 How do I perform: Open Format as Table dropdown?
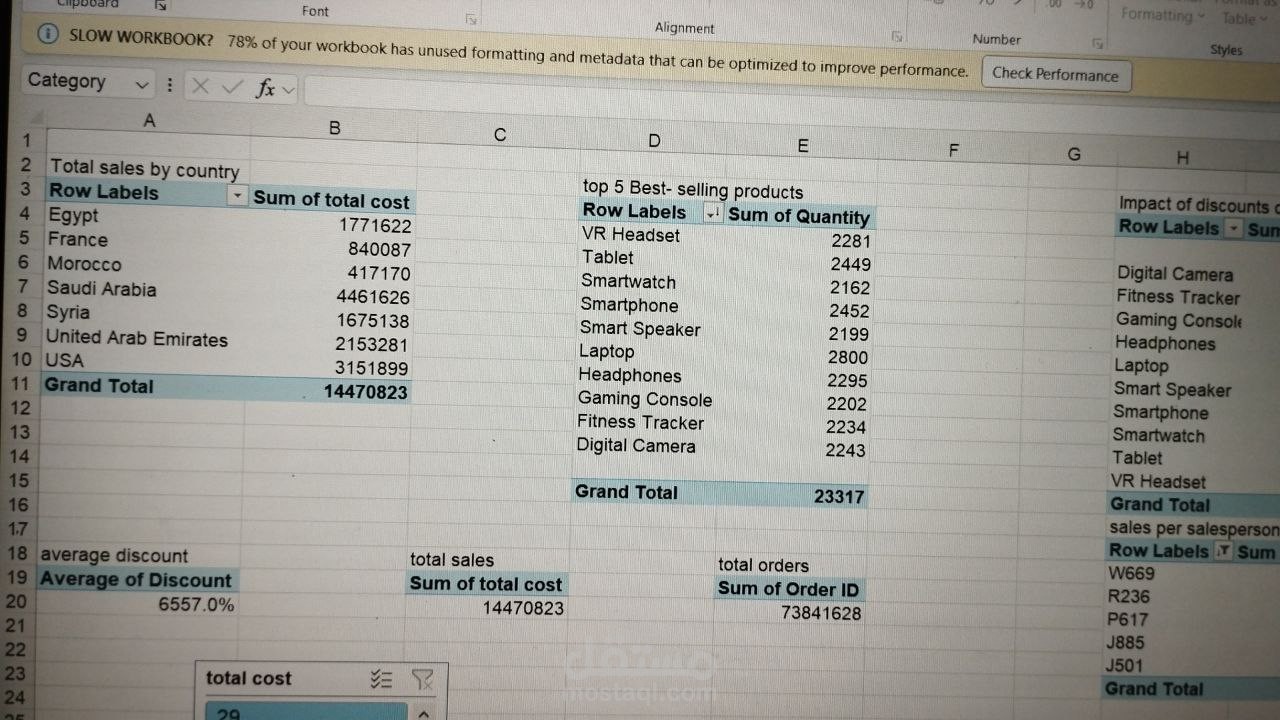point(1243,18)
